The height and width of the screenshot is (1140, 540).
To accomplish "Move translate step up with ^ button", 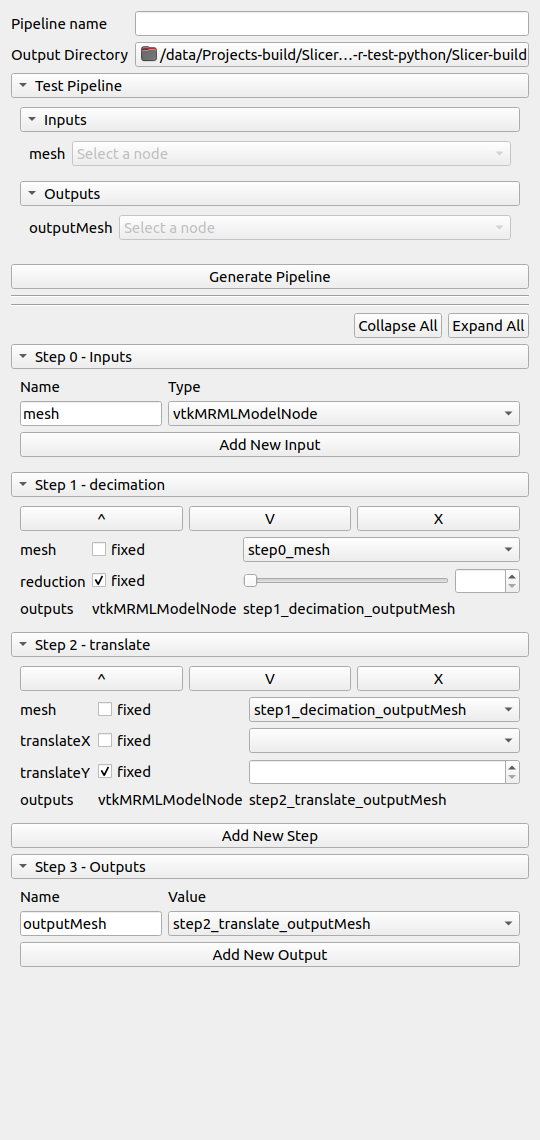I will point(101,678).
